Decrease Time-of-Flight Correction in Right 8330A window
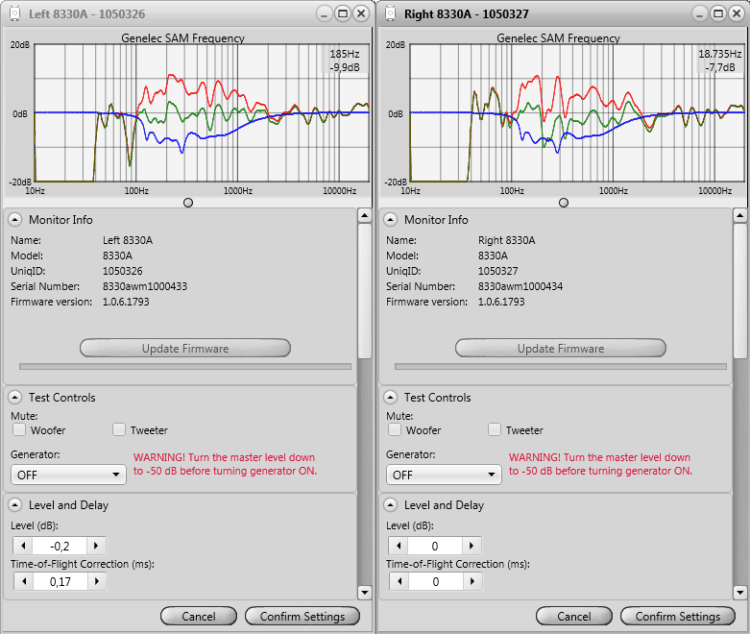 point(399,581)
